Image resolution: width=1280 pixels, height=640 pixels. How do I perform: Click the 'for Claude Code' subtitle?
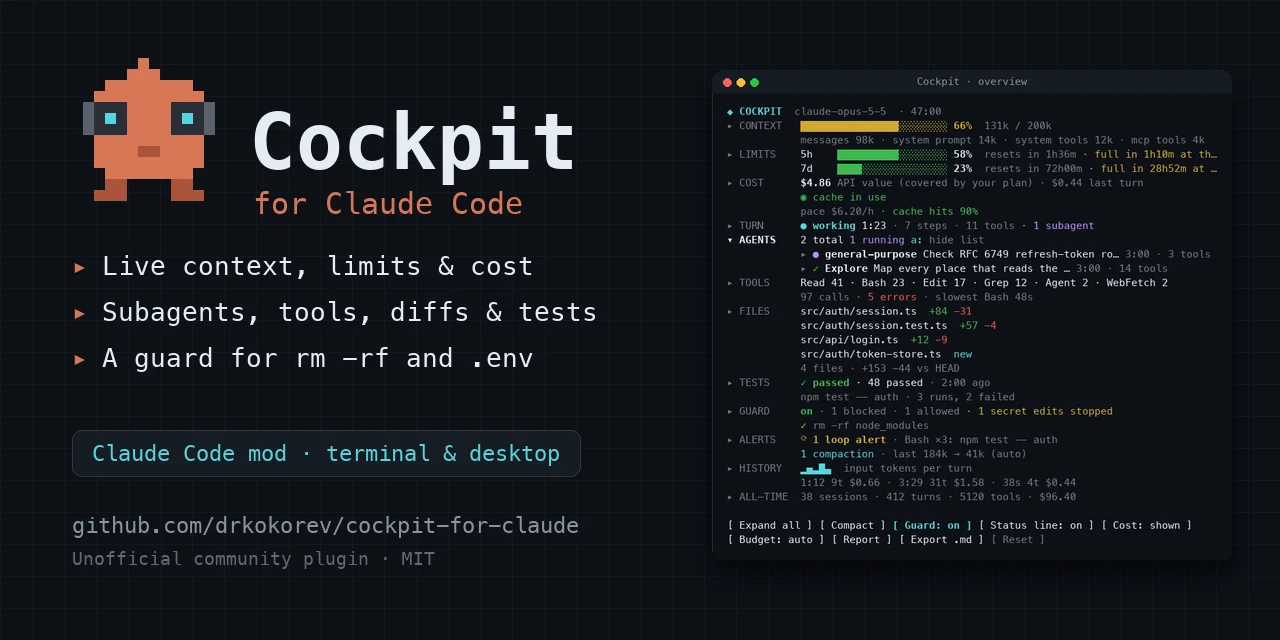point(388,204)
